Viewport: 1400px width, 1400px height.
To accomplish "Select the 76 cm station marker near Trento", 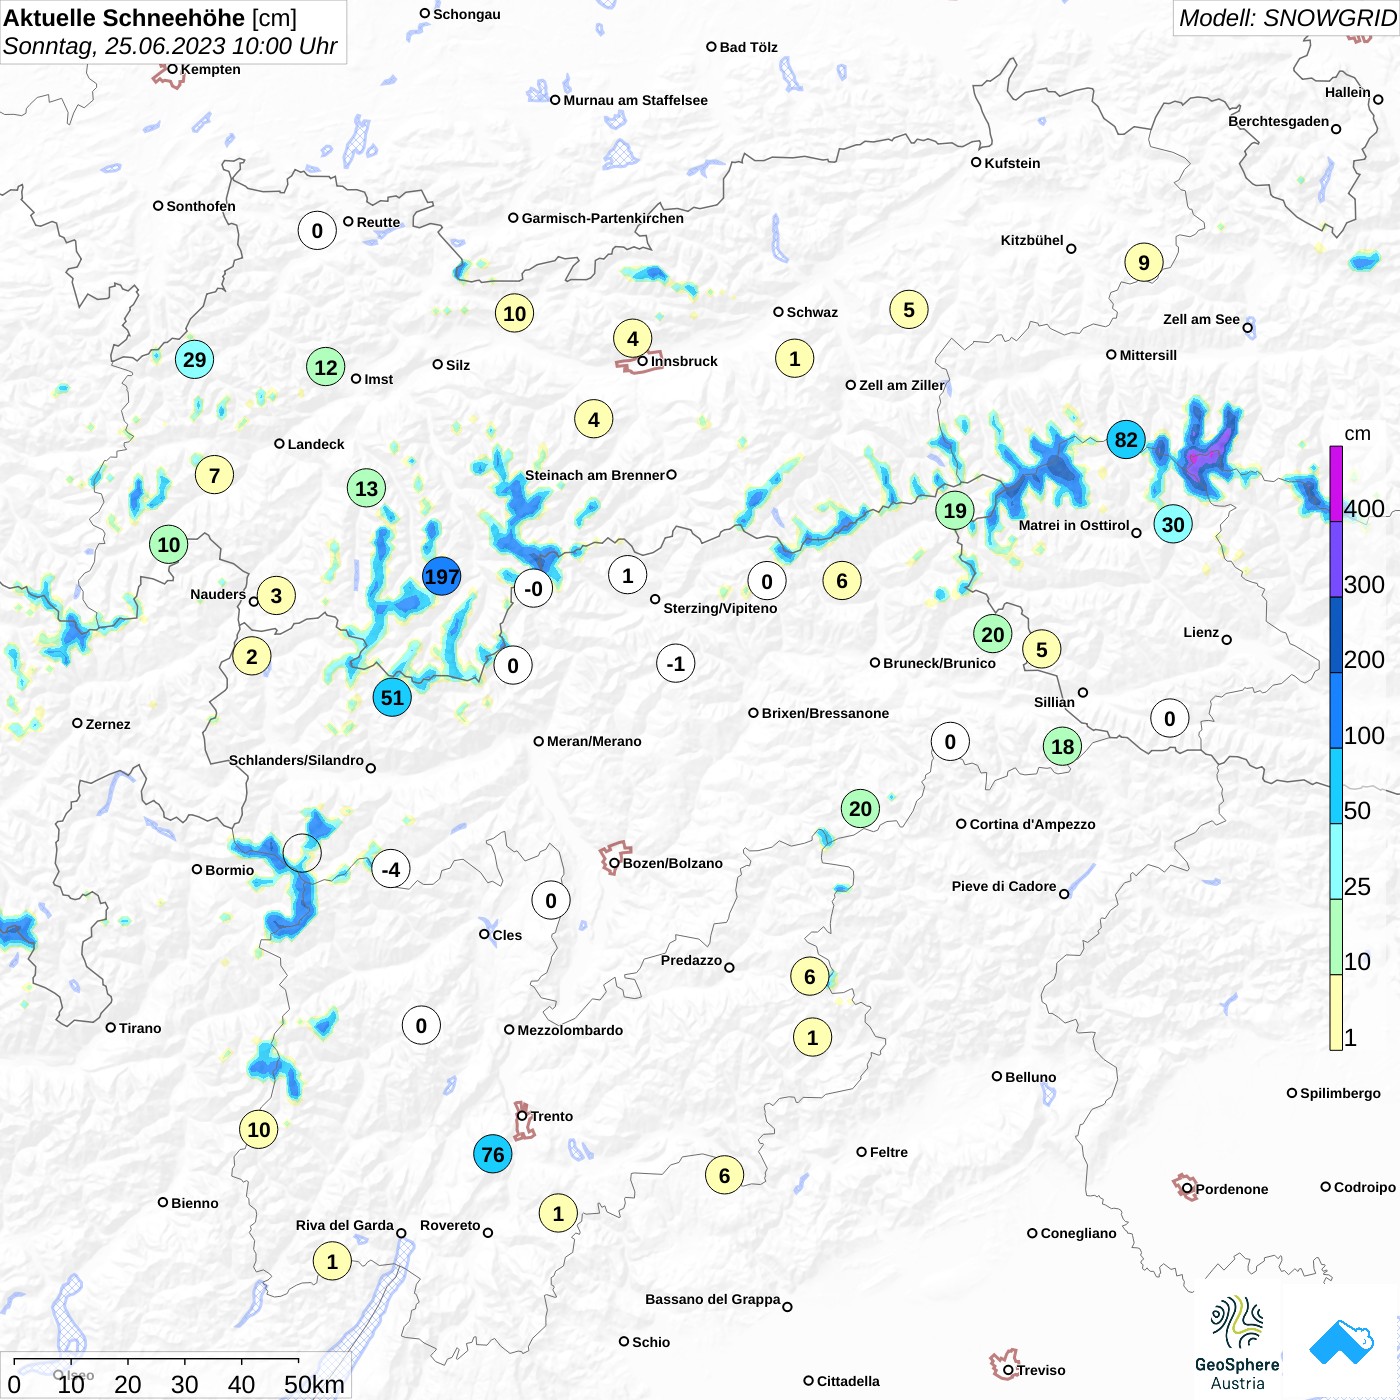I will click(x=493, y=1154).
